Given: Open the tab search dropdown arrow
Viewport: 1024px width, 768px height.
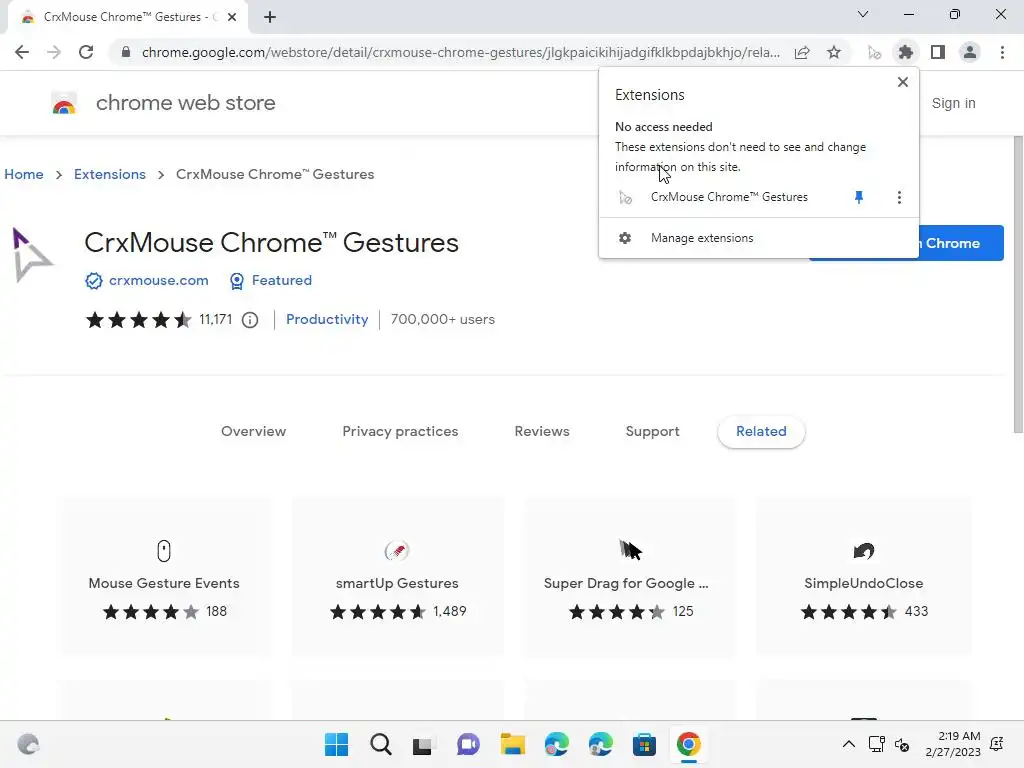Looking at the screenshot, I should (863, 14).
